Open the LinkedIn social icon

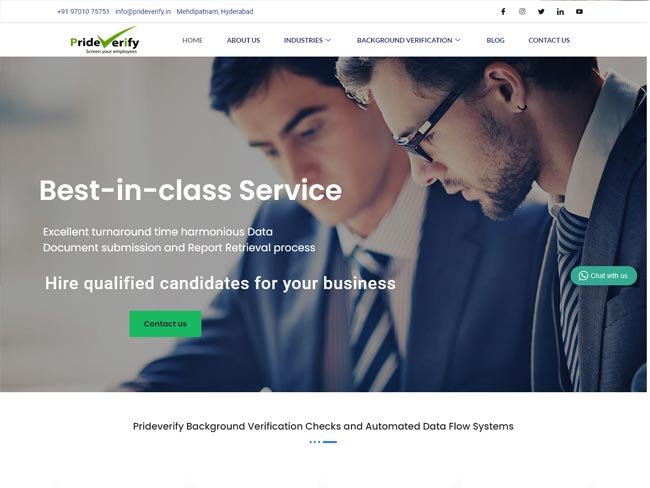[x=560, y=12]
